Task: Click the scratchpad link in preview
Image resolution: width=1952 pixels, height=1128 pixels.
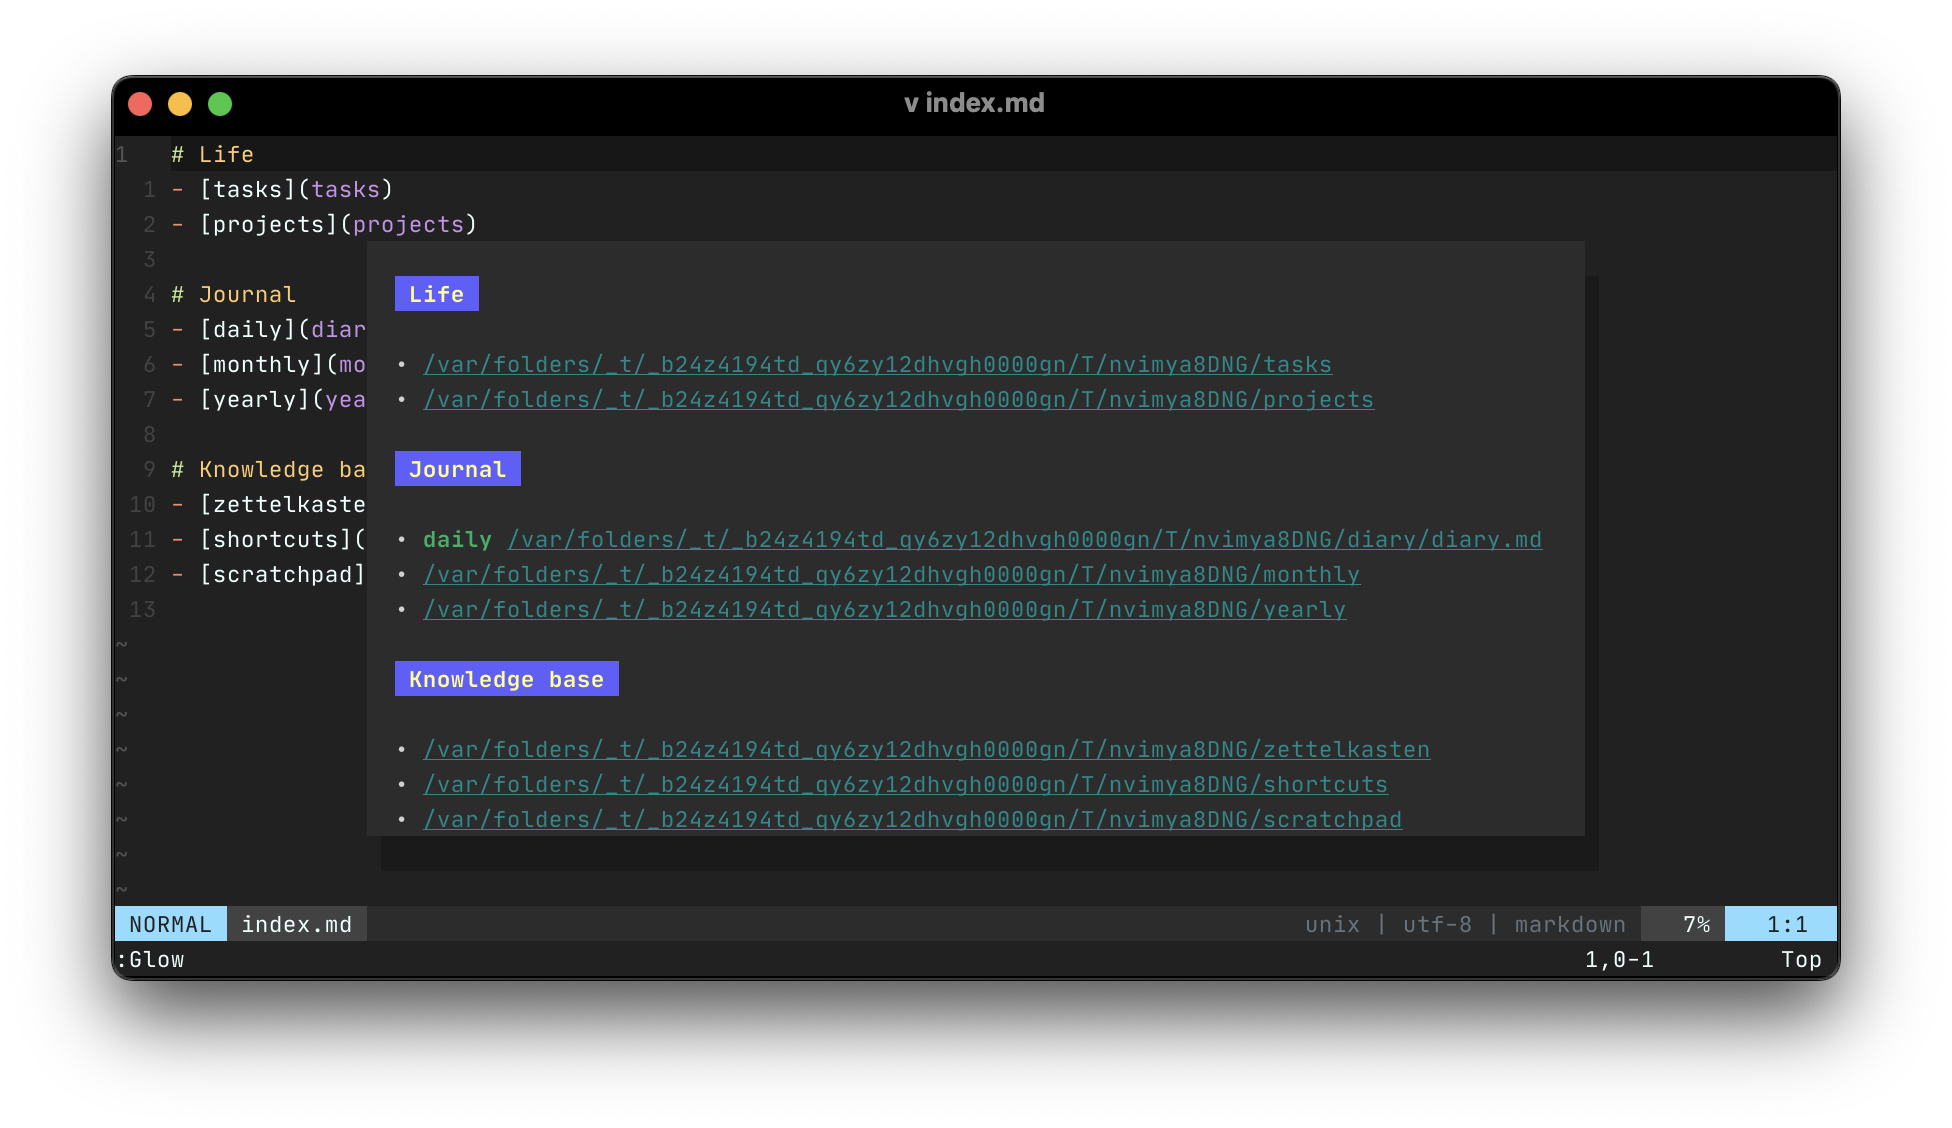Action: pos(912,818)
